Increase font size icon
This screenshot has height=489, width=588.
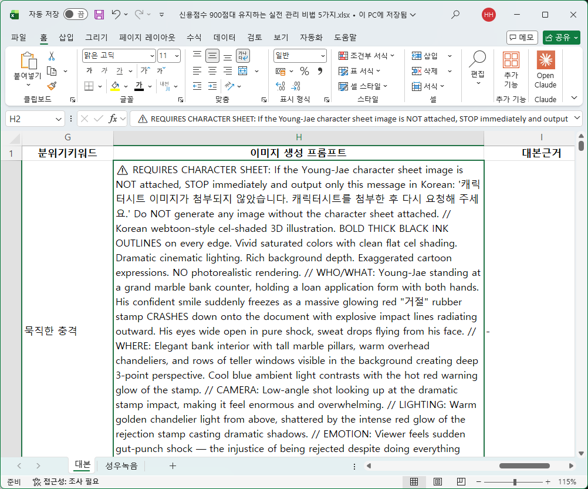[x=146, y=70]
